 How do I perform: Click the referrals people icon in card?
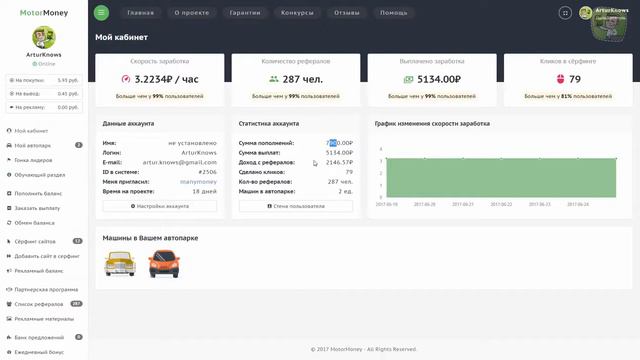click(273, 79)
